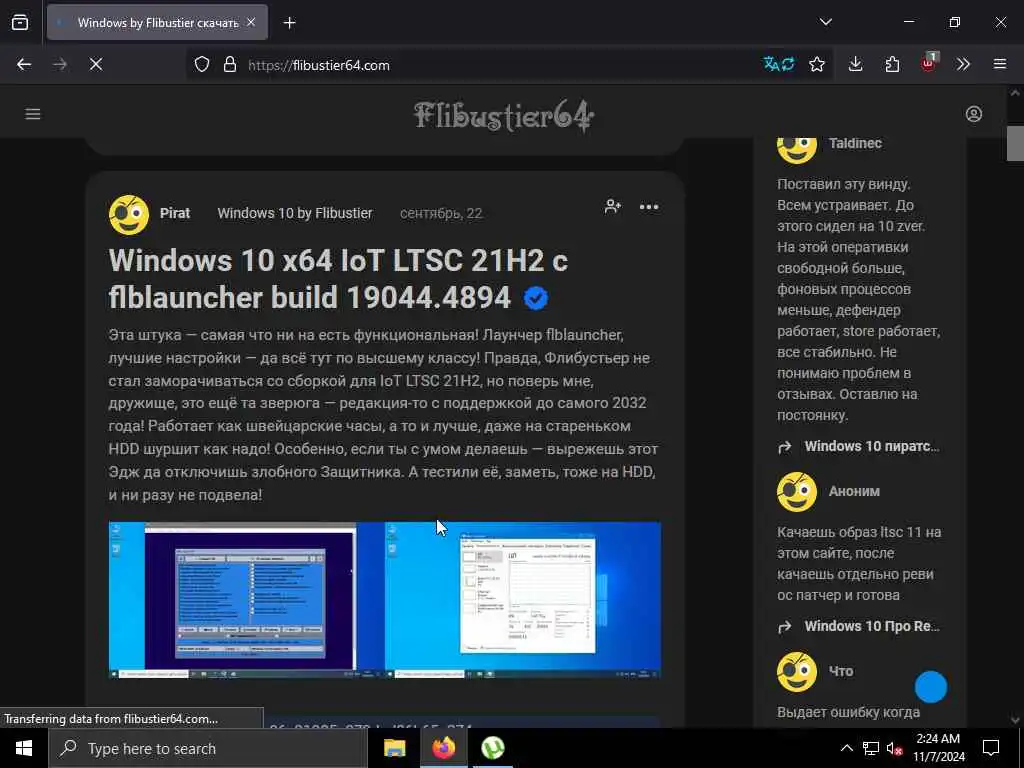The height and width of the screenshot is (768, 1024).
Task: Open Firefox View recent browsing icon
Action: click(20, 23)
